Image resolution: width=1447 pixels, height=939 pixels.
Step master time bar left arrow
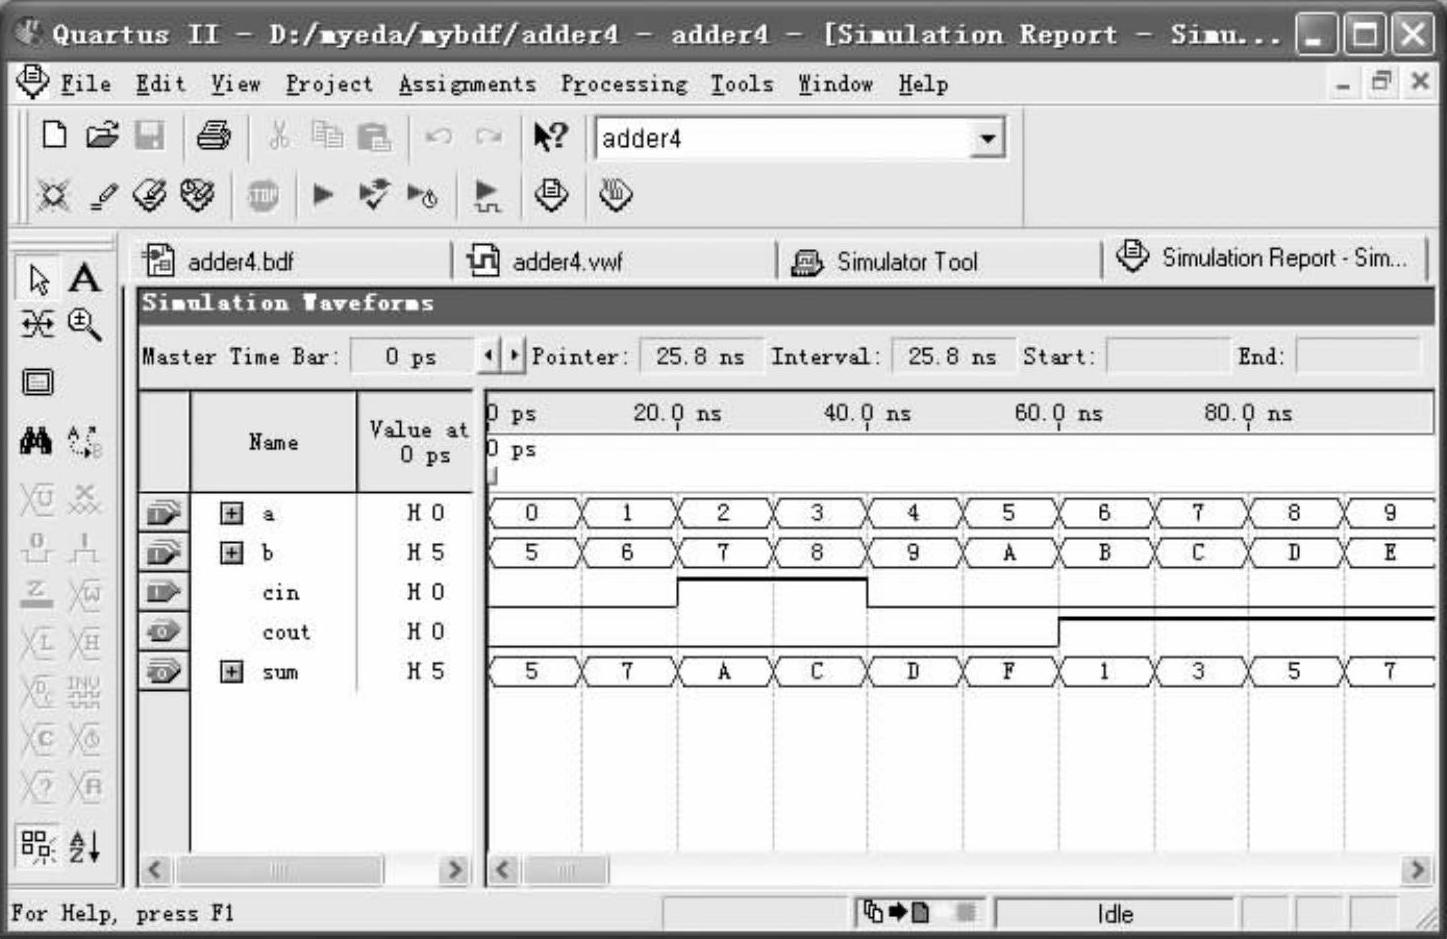(487, 355)
